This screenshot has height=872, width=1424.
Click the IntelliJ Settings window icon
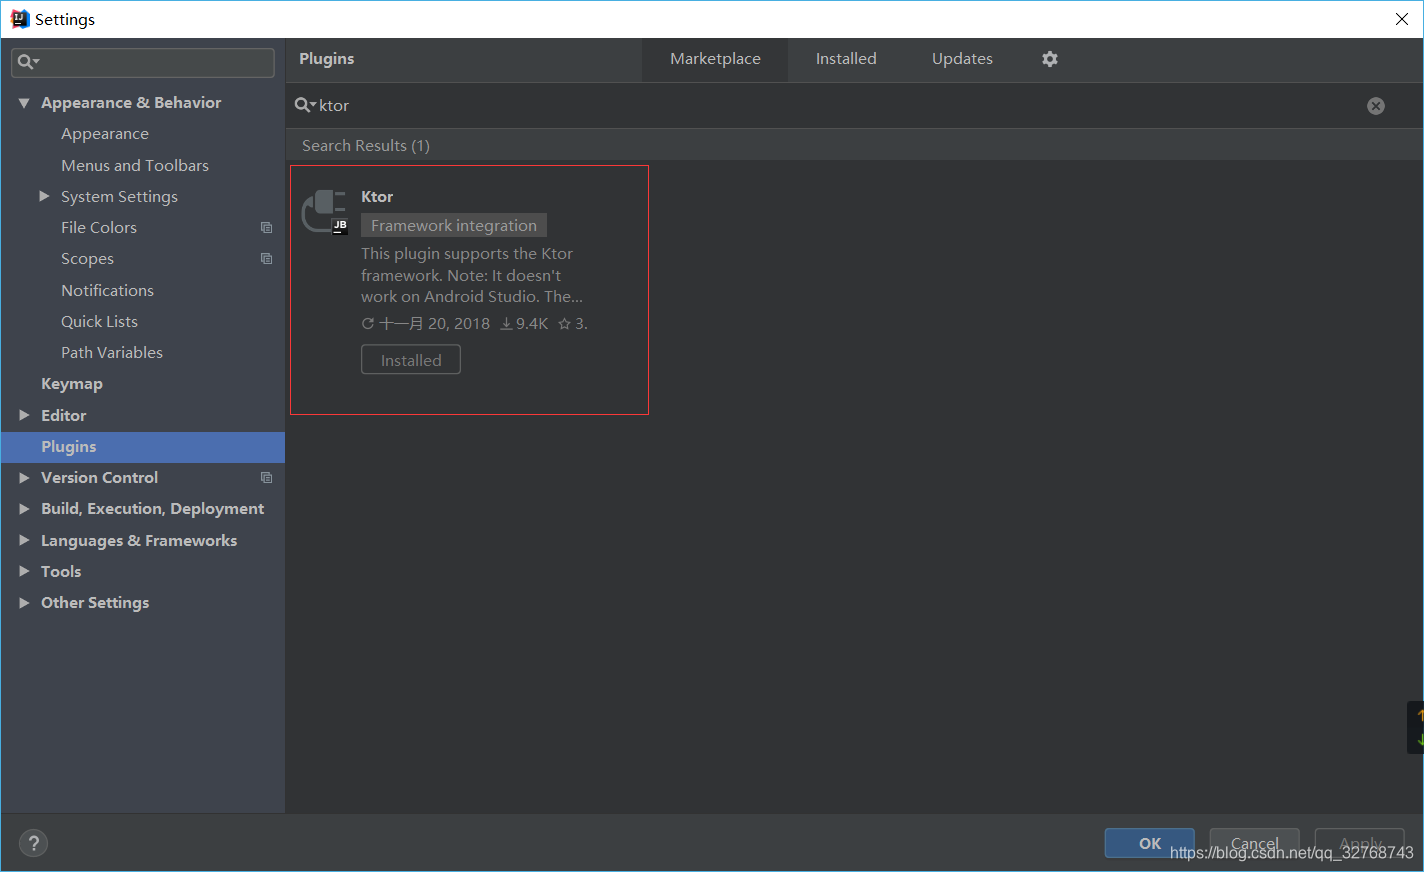[x=19, y=19]
